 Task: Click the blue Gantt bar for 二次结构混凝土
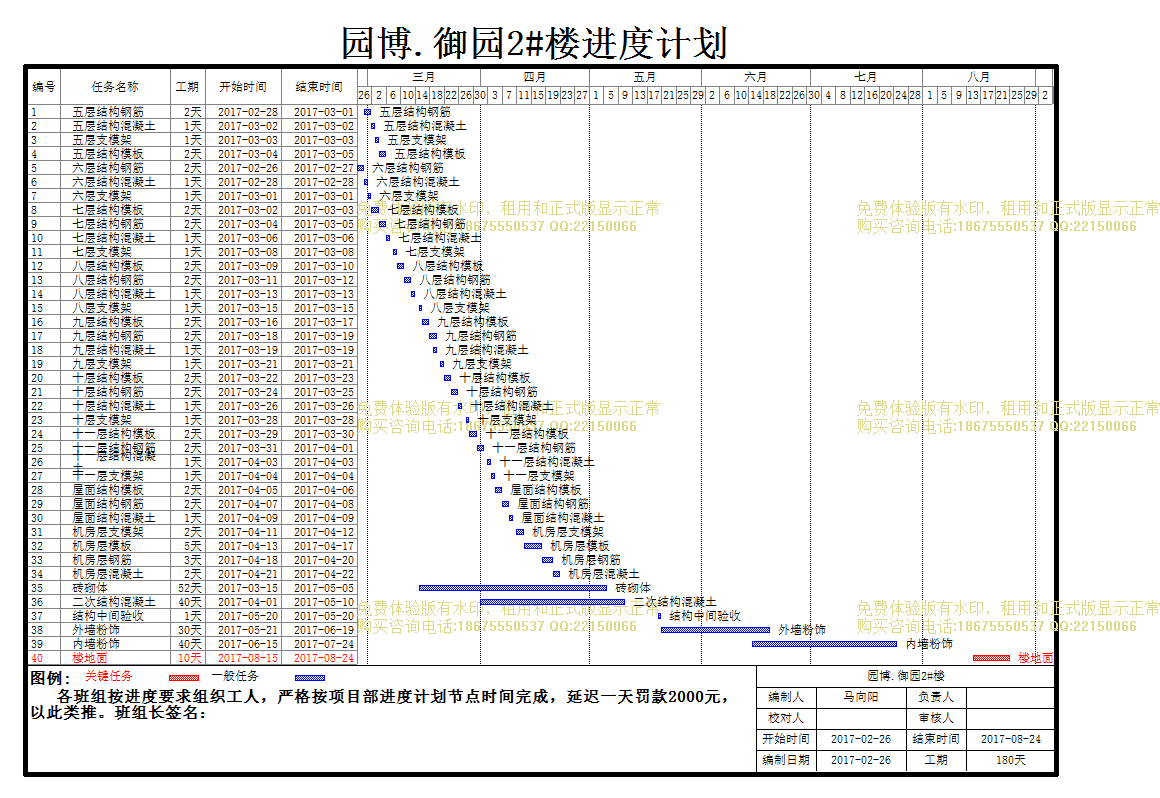(553, 602)
